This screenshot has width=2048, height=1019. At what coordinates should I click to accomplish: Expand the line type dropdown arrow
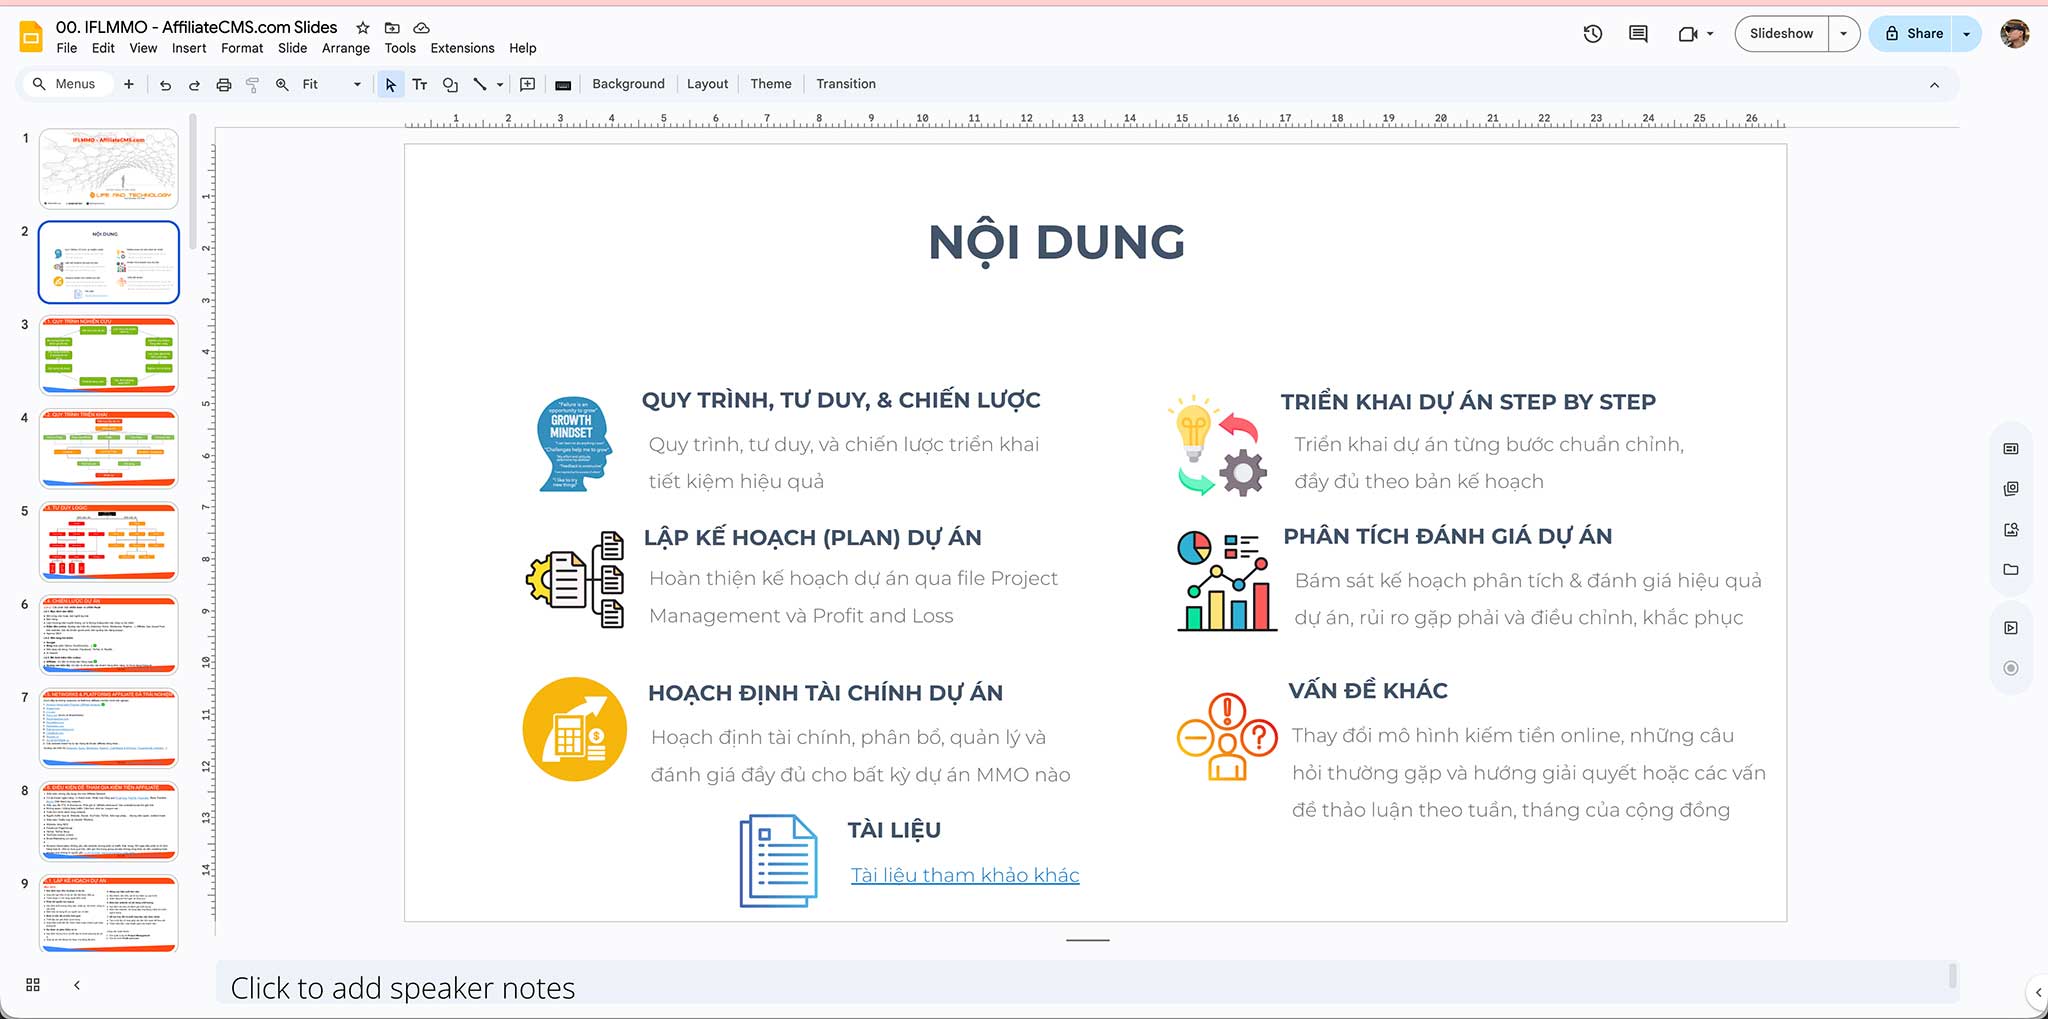click(x=500, y=85)
